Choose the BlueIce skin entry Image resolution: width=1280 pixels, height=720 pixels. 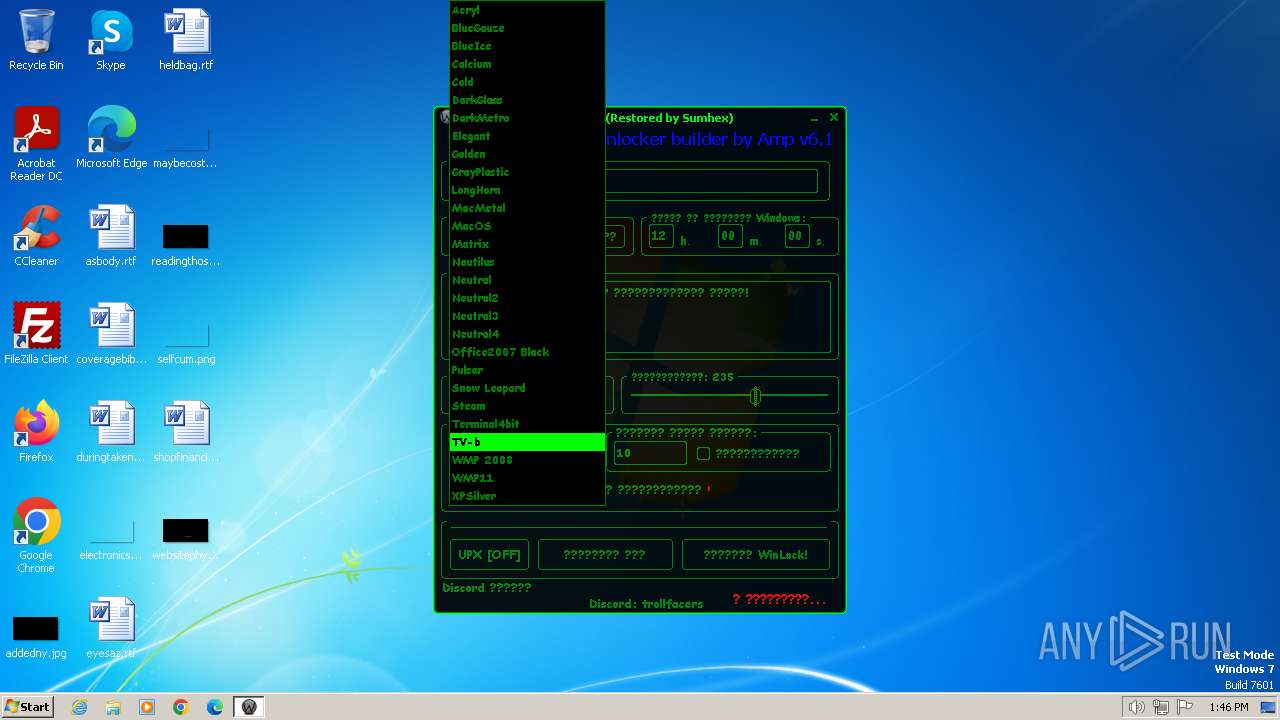(527, 46)
